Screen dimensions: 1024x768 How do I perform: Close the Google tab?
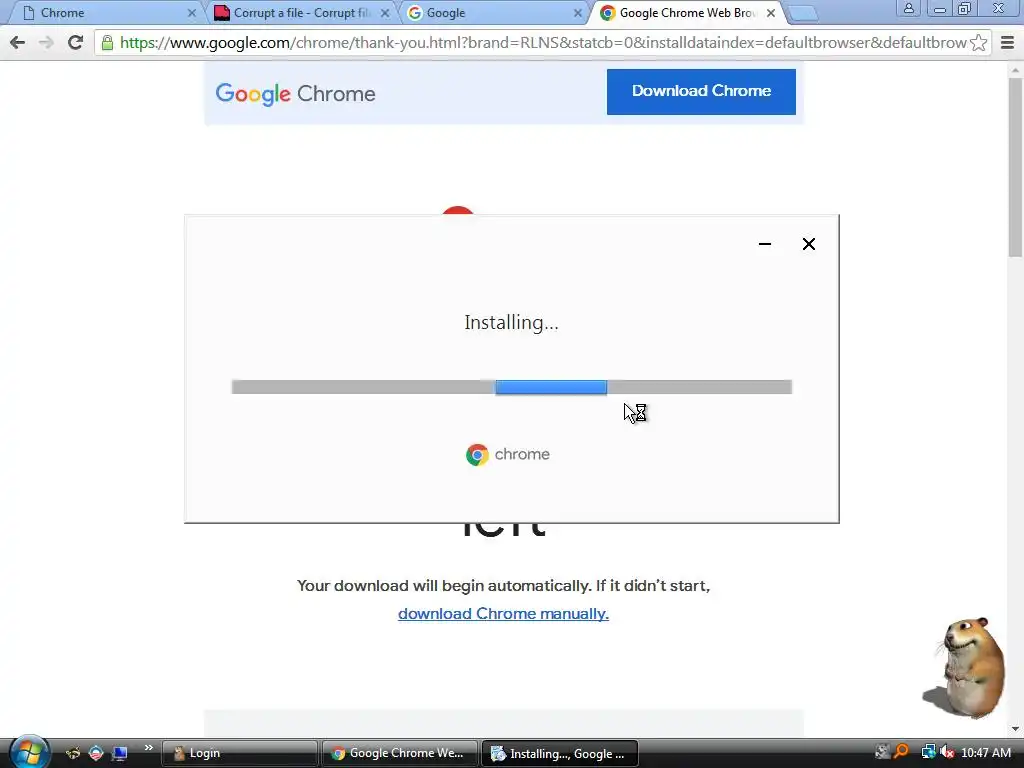tap(578, 13)
